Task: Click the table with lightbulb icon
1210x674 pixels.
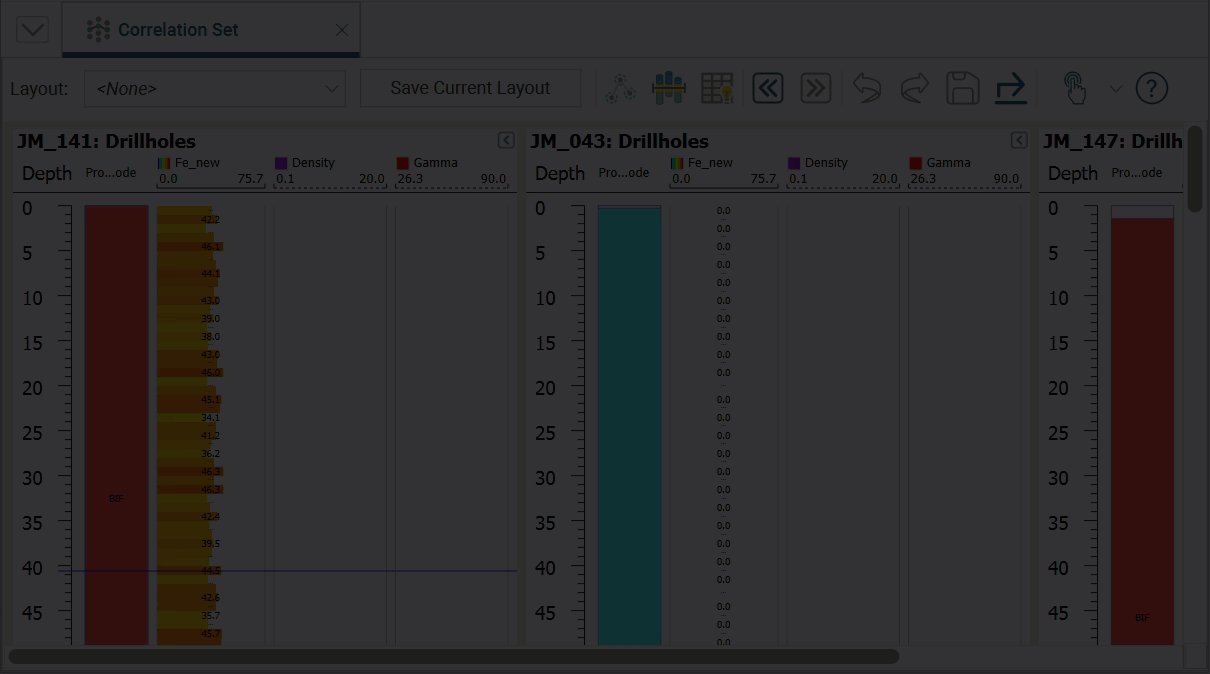Action: pyautogui.click(x=717, y=89)
